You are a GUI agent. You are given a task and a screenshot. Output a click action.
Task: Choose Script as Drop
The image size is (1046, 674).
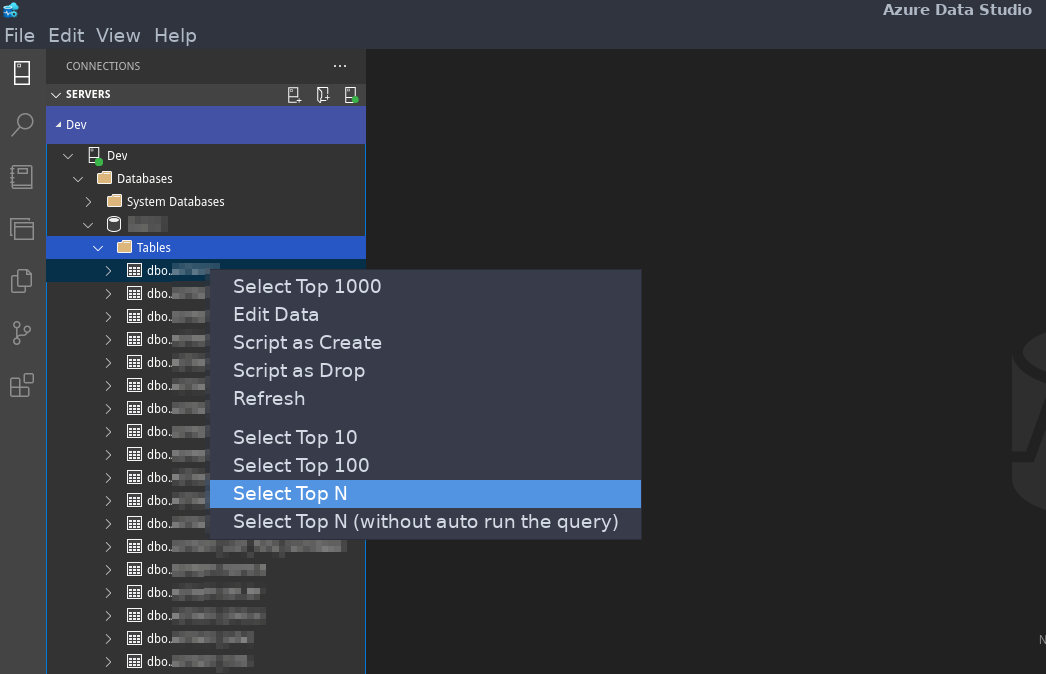coord(426,370)
